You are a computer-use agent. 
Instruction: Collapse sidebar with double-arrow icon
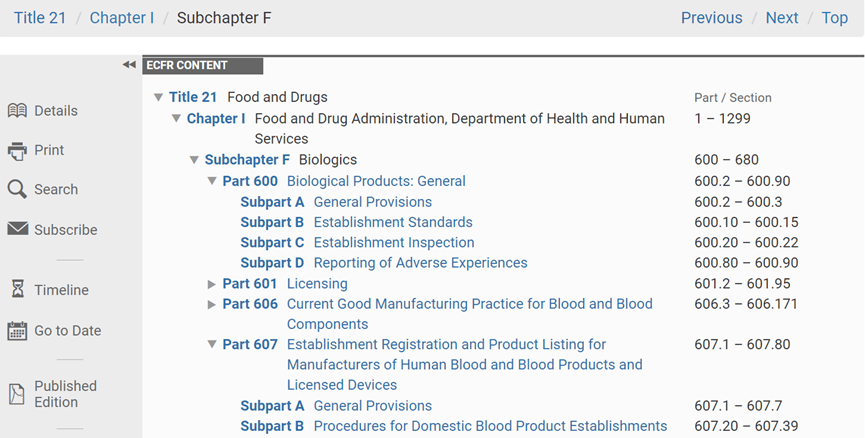pos(129,65)
